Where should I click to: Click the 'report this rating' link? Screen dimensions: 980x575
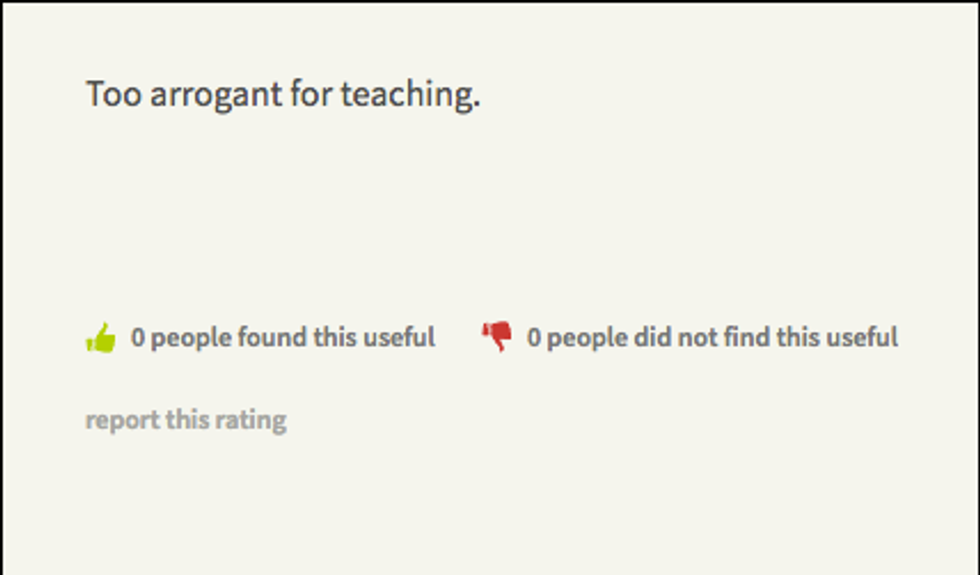tap(186, 419)
